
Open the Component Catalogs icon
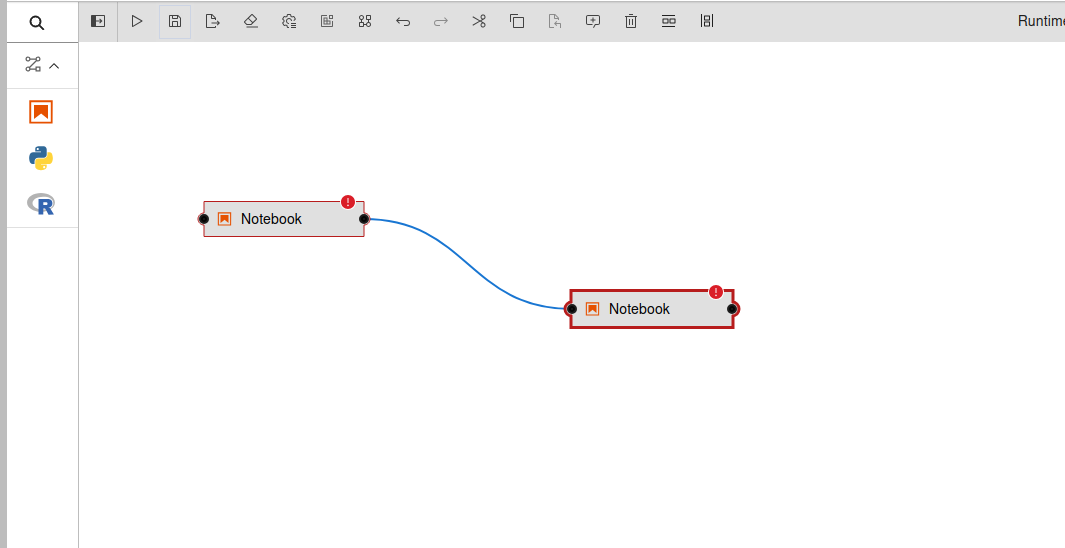click(x=365, y=21)
